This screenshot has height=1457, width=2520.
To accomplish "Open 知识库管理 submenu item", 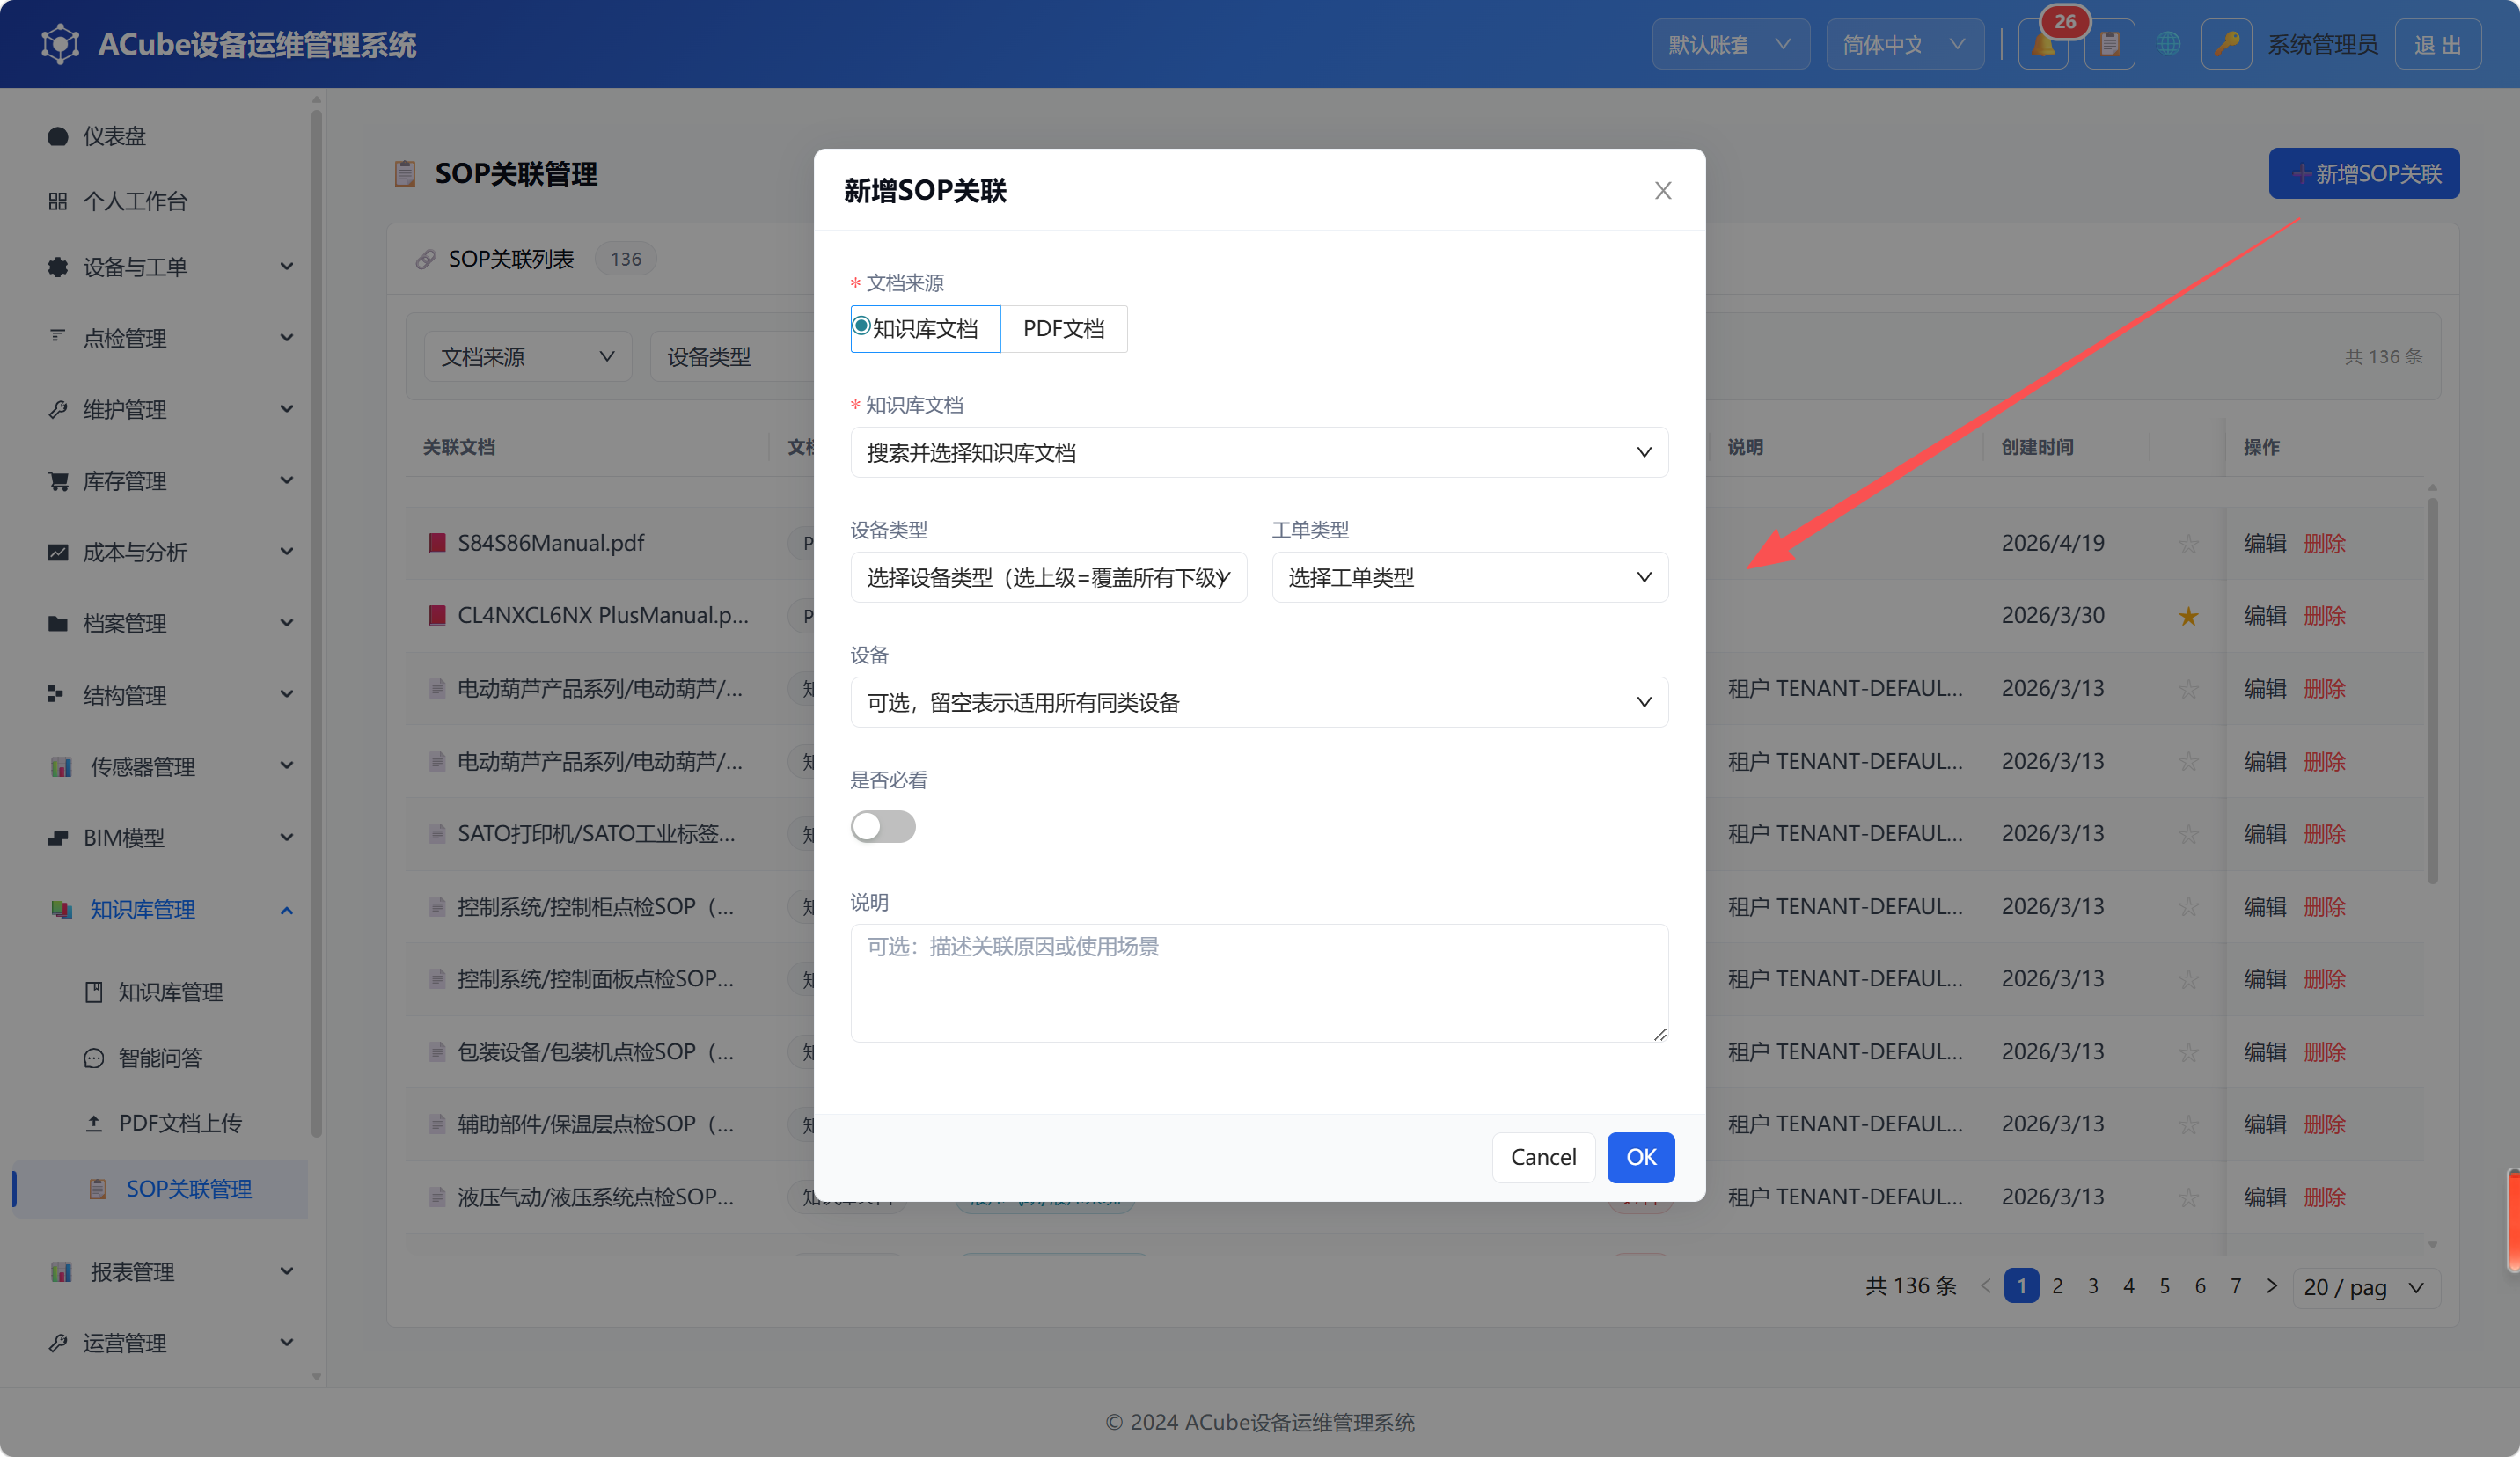I will point(160,992).
